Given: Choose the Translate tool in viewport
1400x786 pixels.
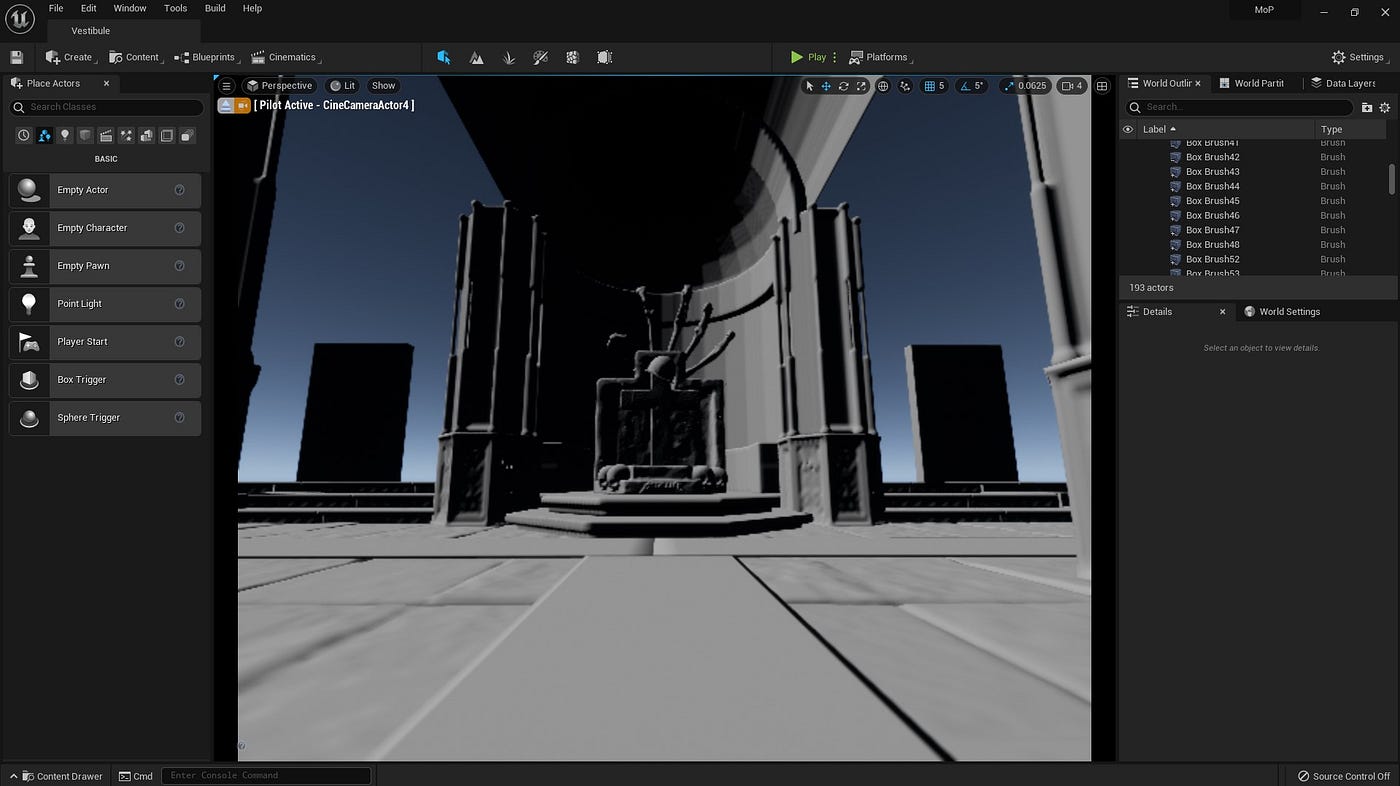Looking at the screenshot, I should pos(826,86).
